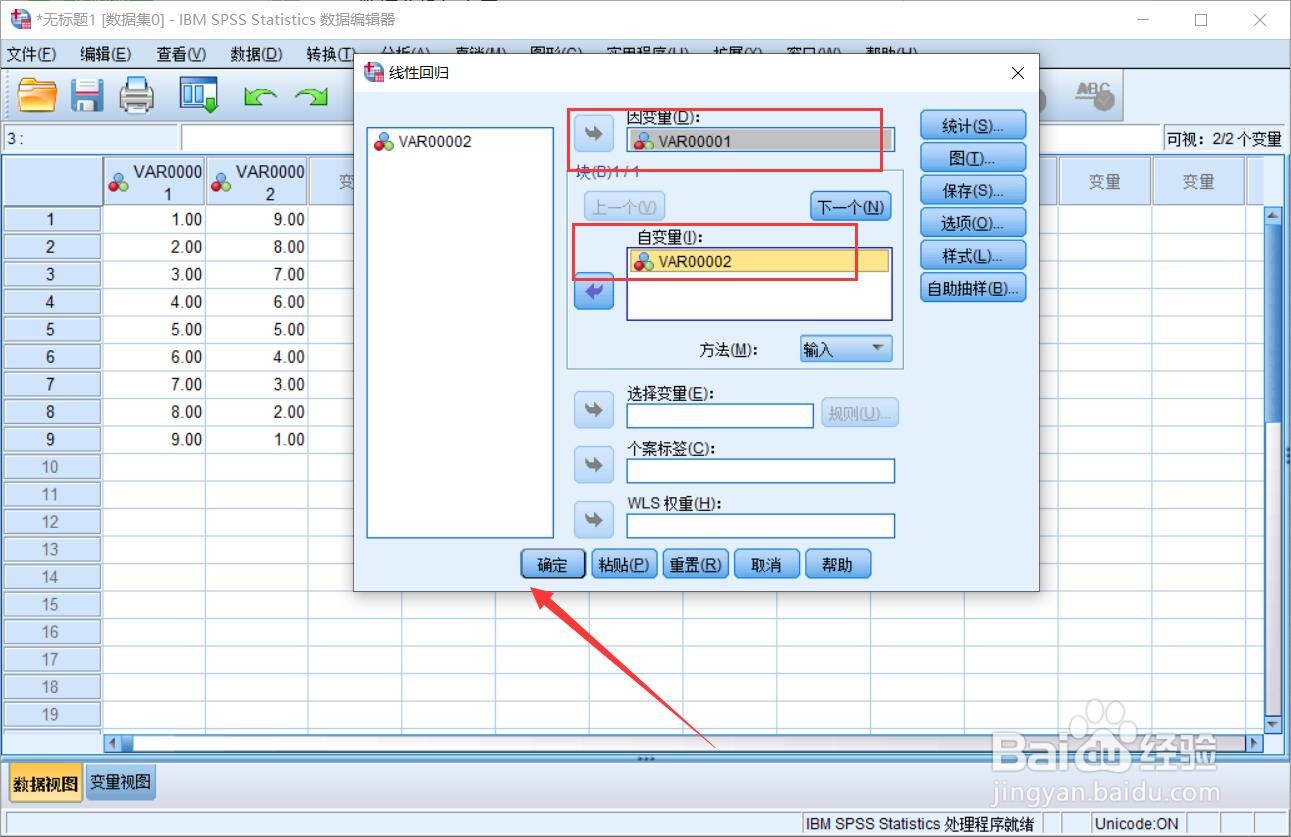
Task: Open the 选项(O)... settings
Action: tap(973, 223)
